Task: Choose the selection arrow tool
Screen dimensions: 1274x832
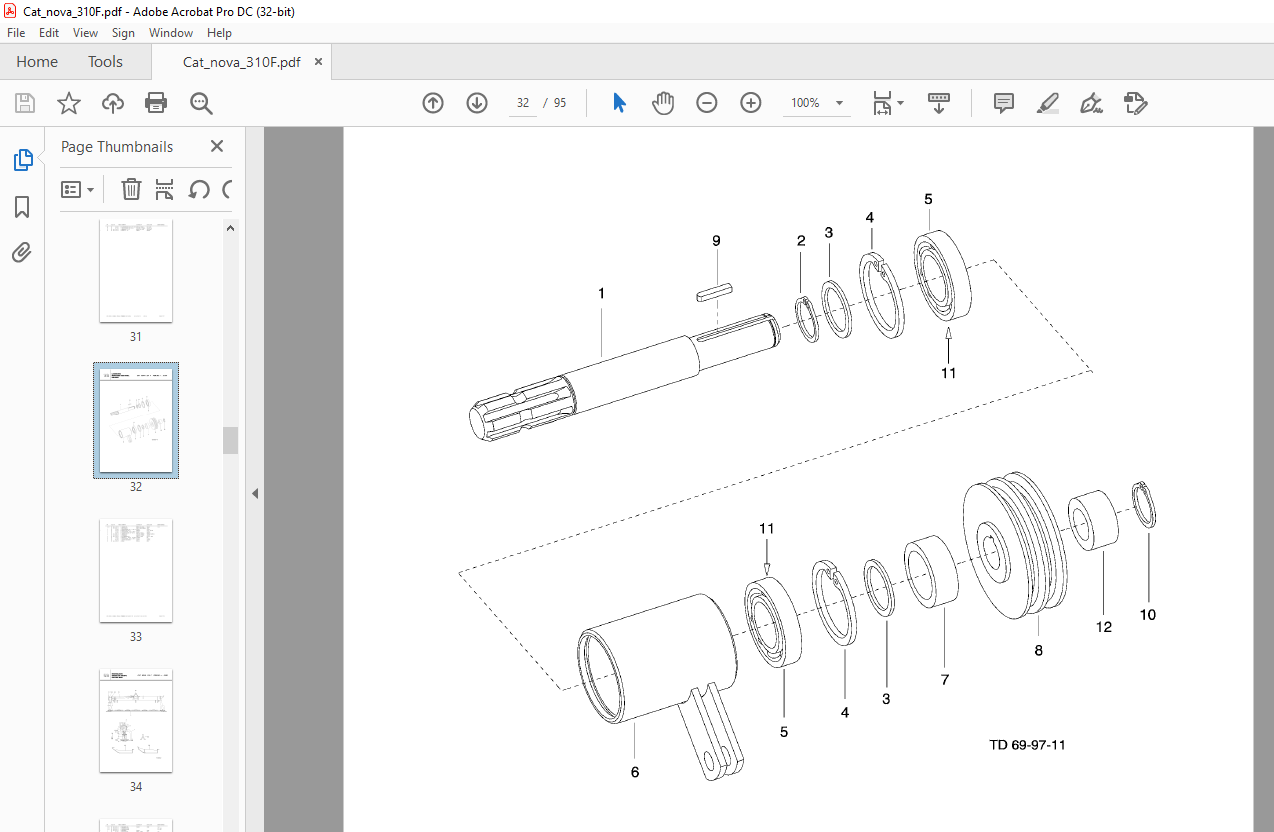Action: click(x=619, y=103)
